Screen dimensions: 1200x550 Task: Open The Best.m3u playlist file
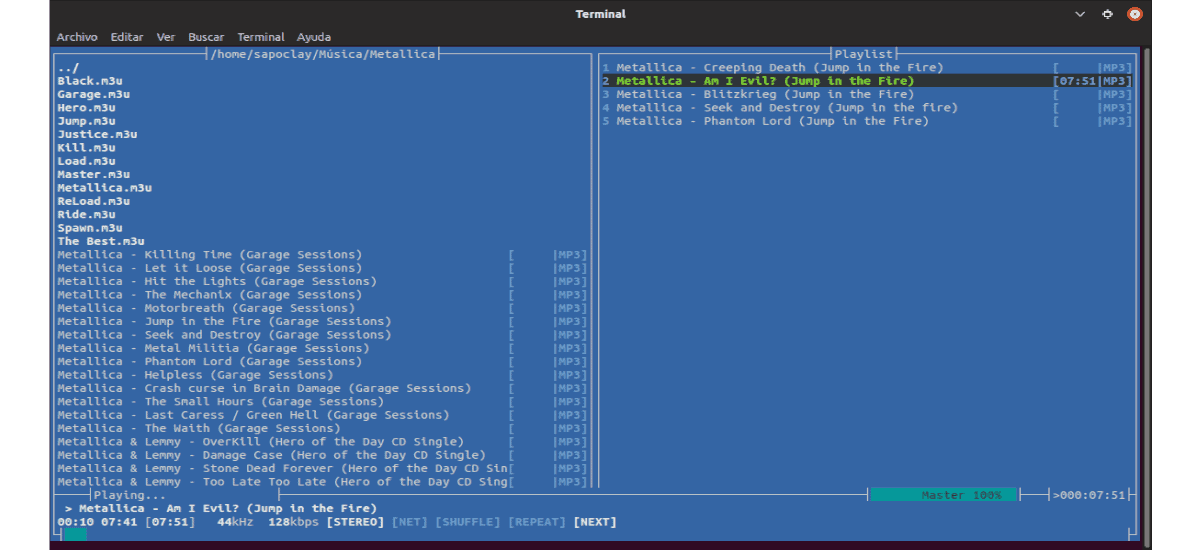click(x=100, y=241)
